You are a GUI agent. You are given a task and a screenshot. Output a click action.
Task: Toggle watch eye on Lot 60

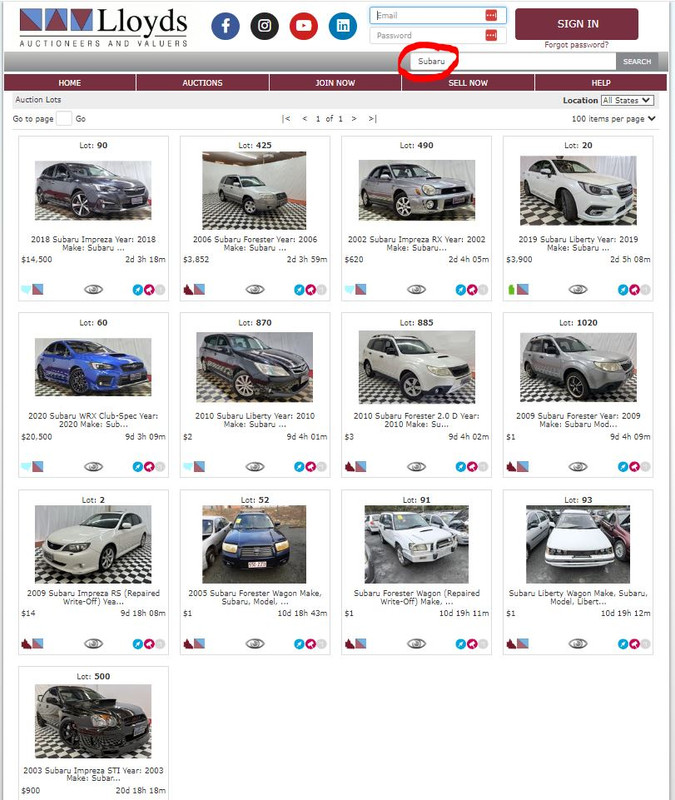(93, 466)
